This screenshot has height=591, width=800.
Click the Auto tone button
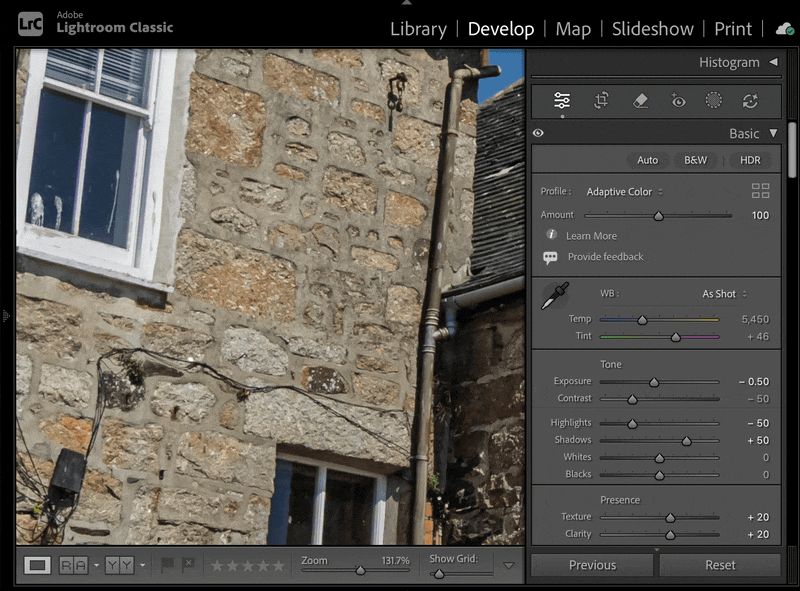tap(647, 160)
